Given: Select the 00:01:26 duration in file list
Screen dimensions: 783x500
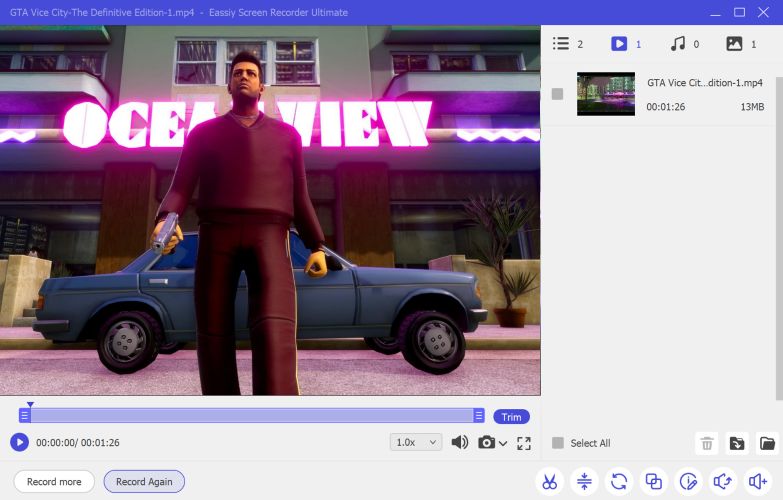Looking at the screenshot, I should [x=666, y=107].
